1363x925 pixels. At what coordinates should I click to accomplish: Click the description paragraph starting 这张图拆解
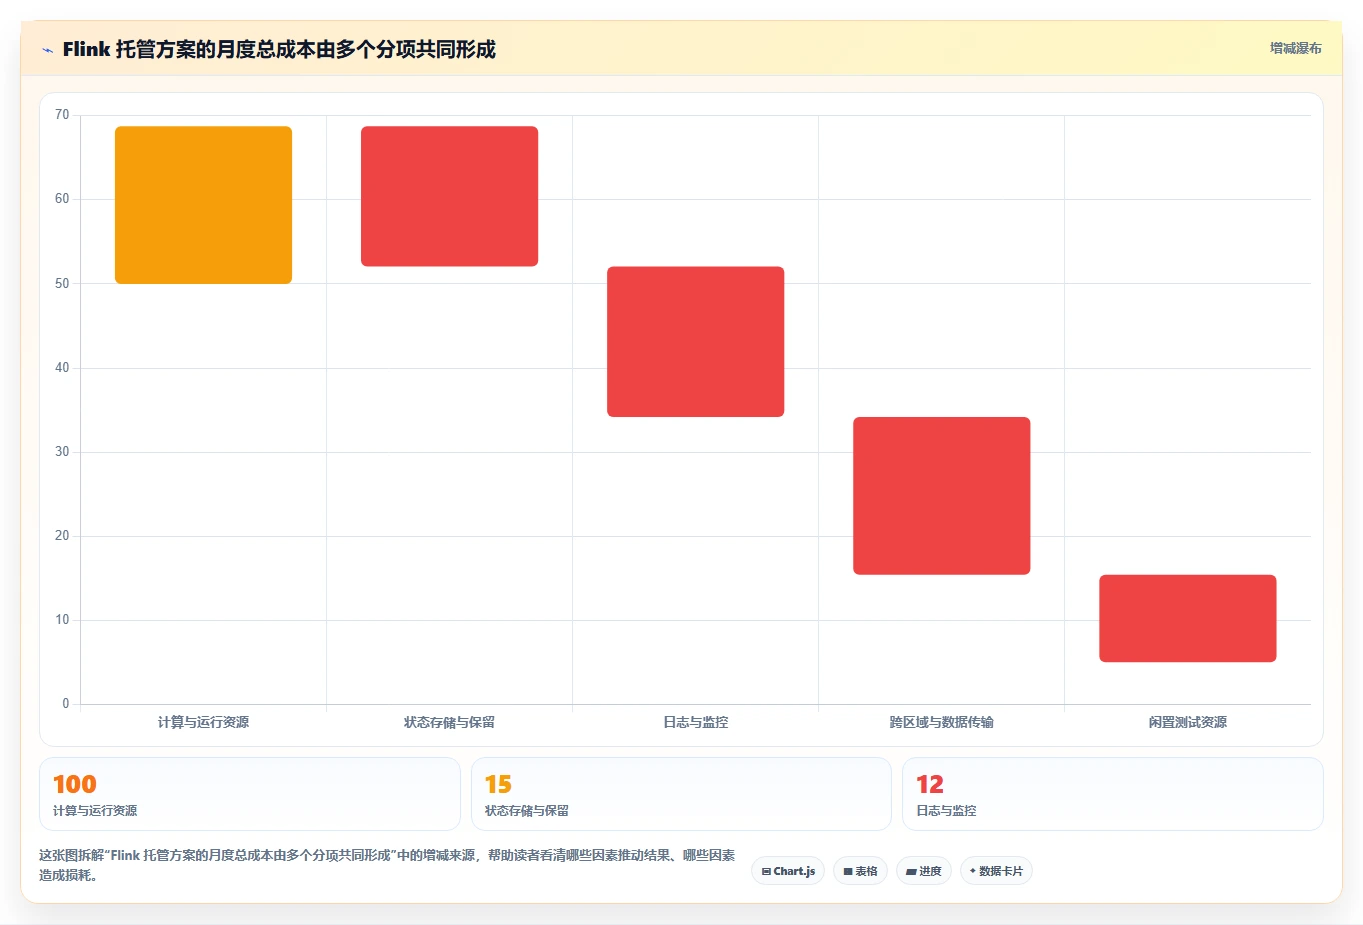[387, 865]
